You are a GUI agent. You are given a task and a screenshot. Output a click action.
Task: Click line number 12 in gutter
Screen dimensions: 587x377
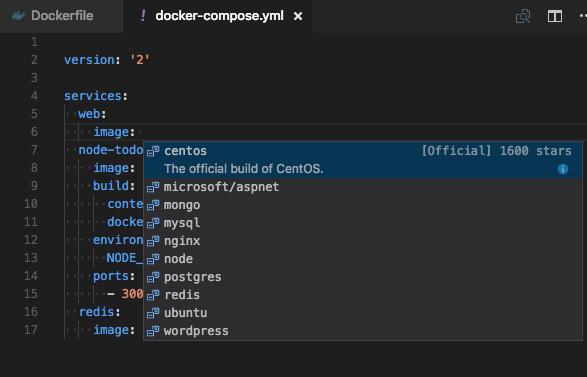tap(31, 240)
